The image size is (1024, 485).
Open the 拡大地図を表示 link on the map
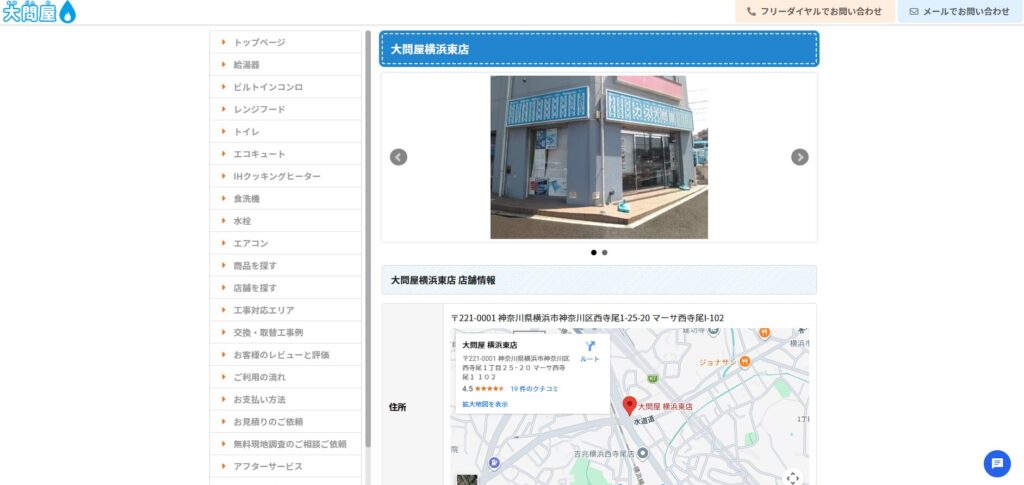point(485,404)
